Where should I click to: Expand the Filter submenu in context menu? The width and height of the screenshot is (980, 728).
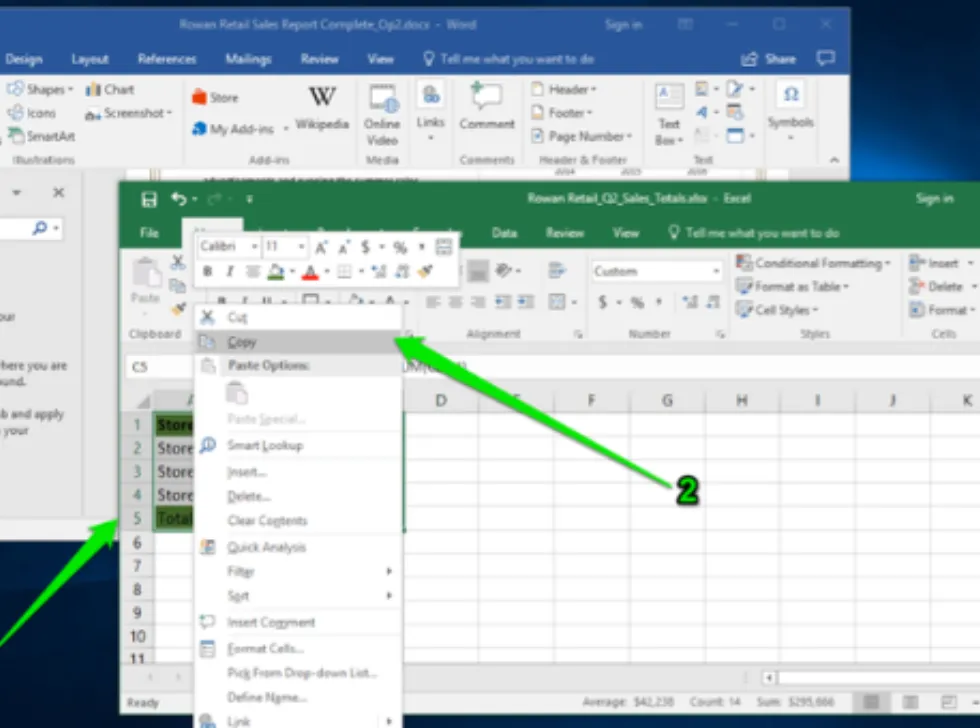pos(300,571)
